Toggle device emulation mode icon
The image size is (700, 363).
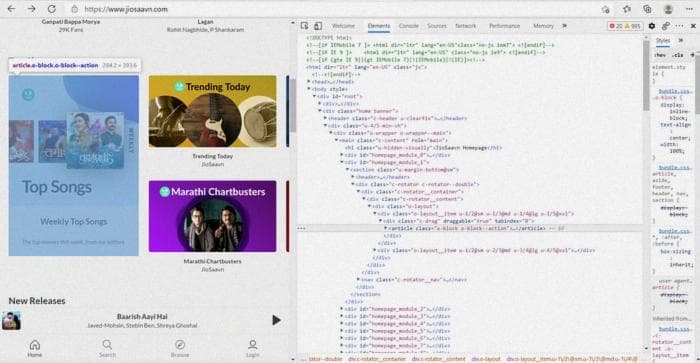[318, 26]
